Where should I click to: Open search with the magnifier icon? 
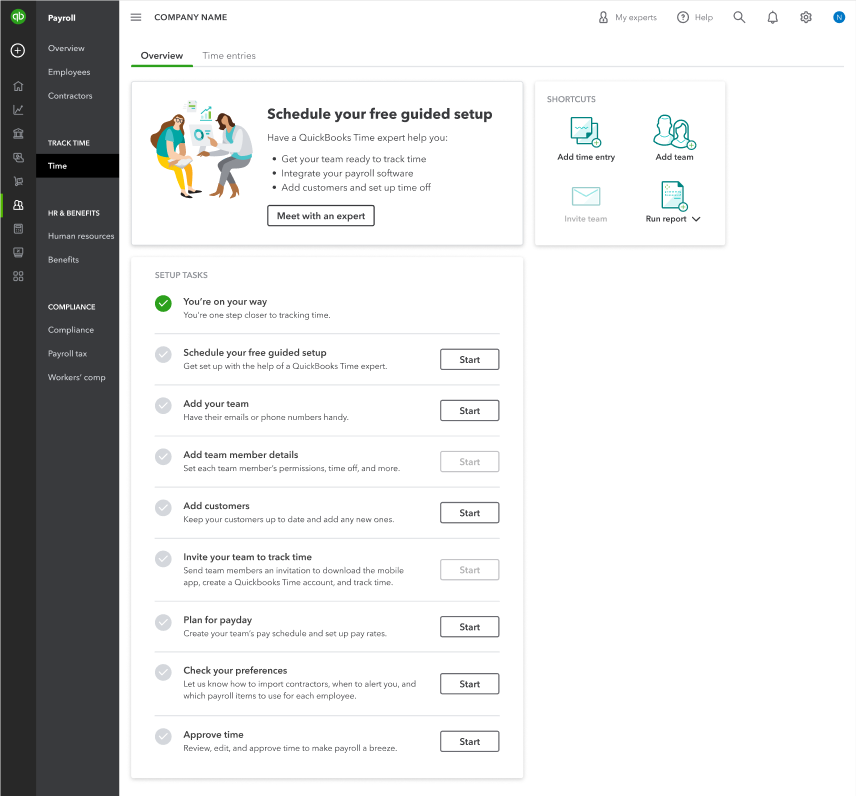pos(739,17)
